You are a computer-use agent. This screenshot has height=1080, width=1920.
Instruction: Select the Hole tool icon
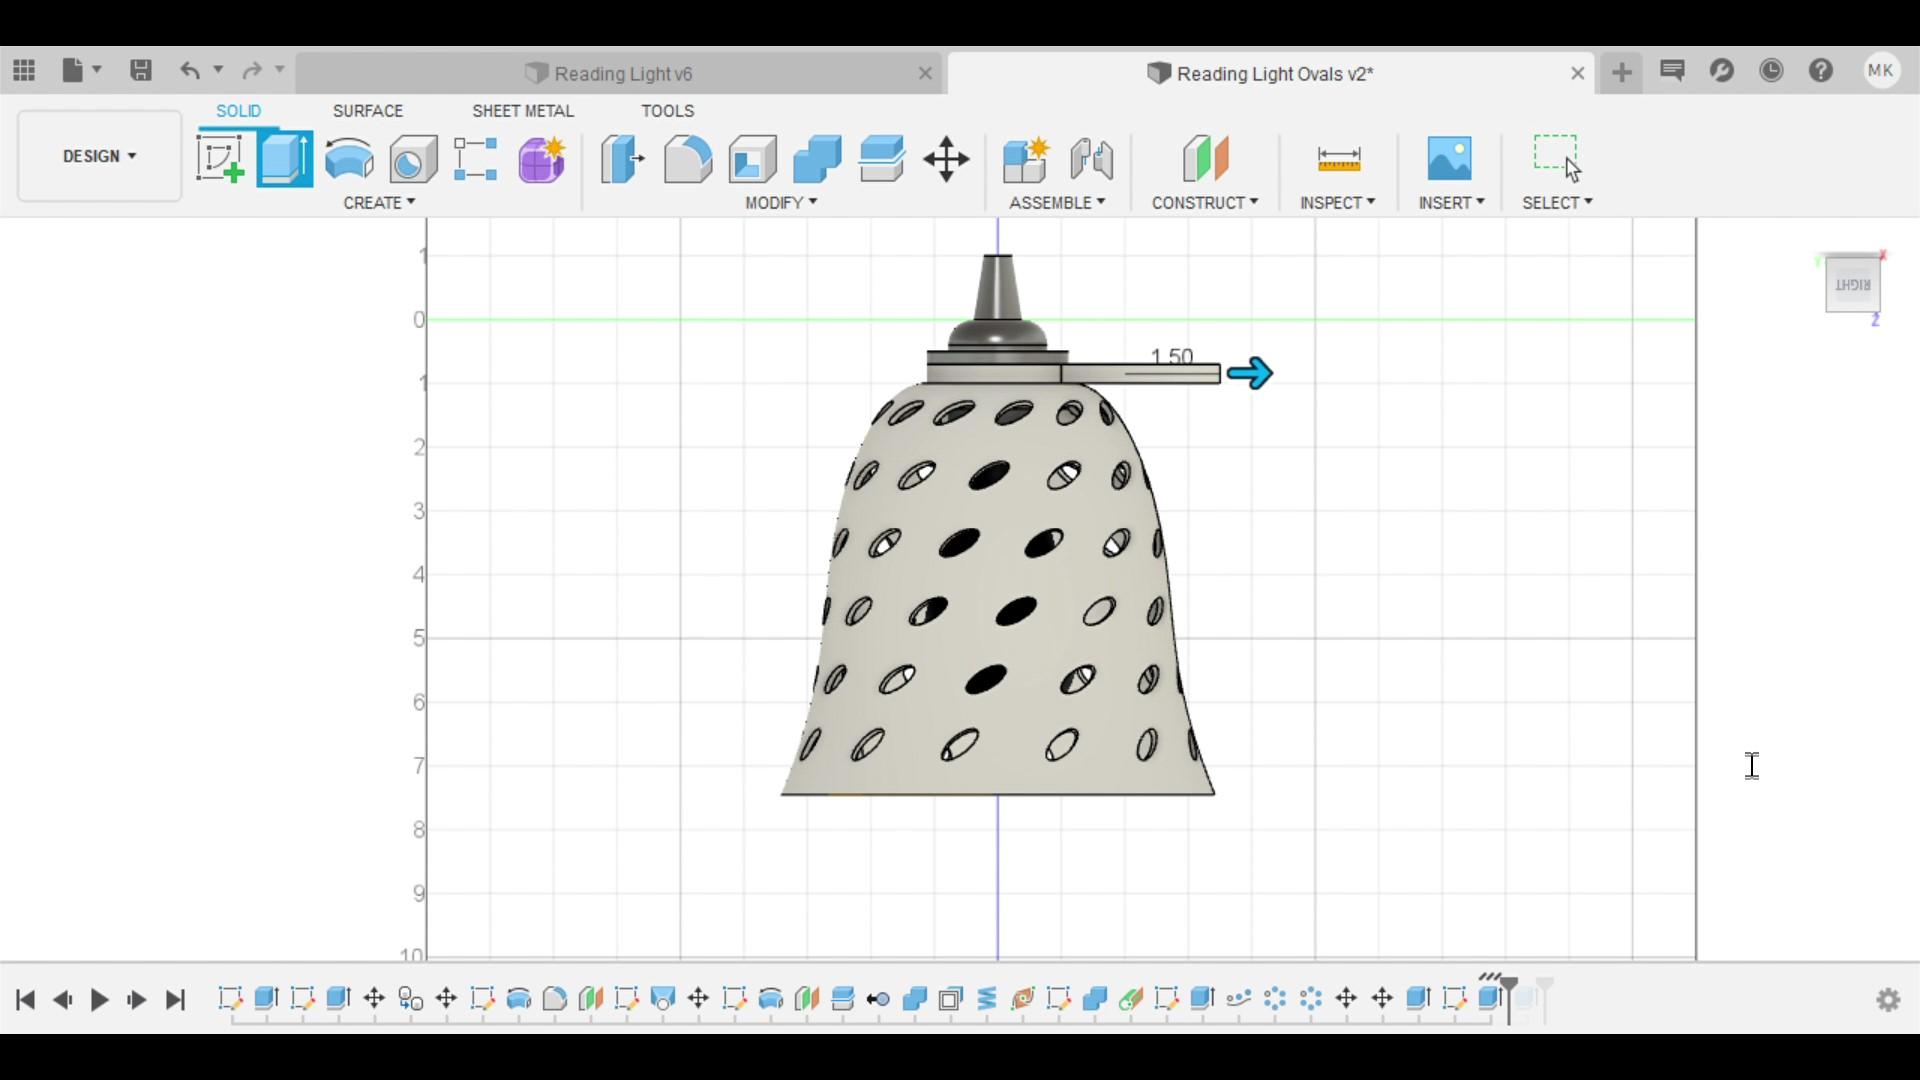pos(413,159)
